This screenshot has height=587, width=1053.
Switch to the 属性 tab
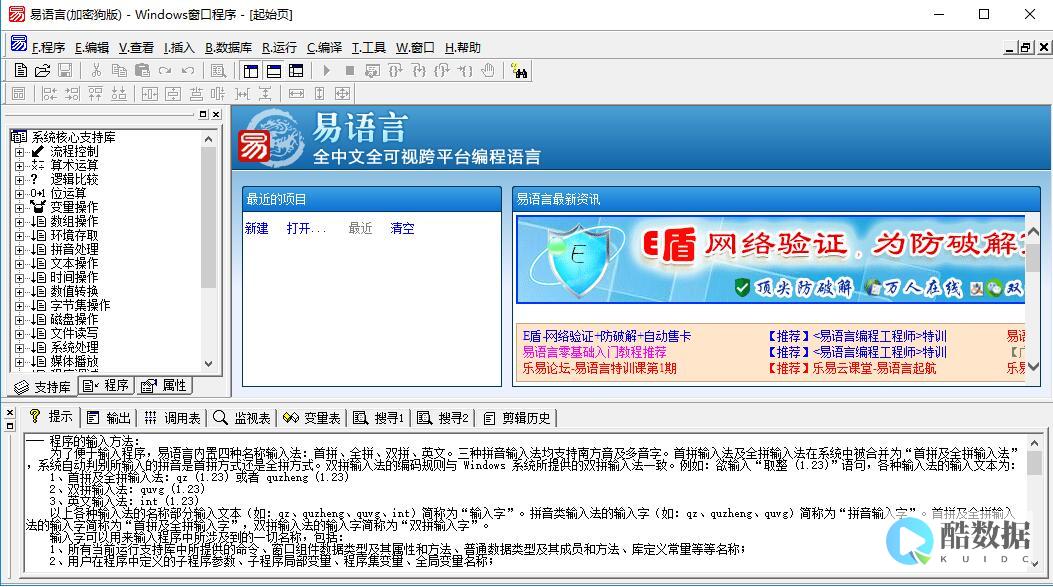point(164,386)
